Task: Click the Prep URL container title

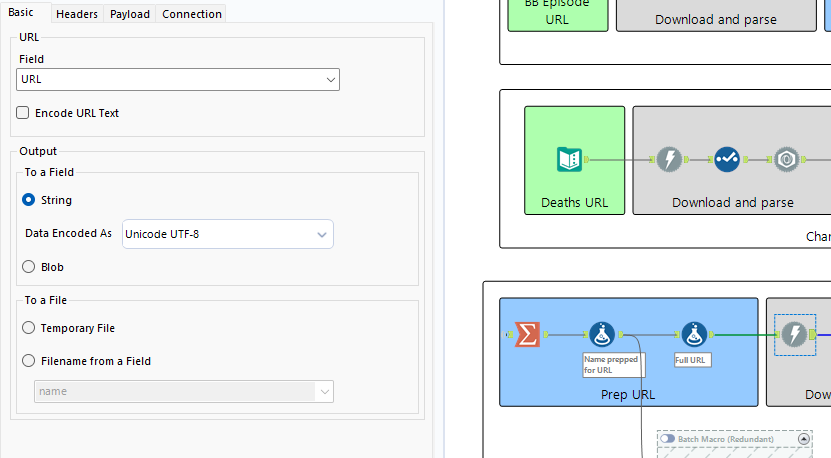Action: pyautogui.click(x=628, y=395)
